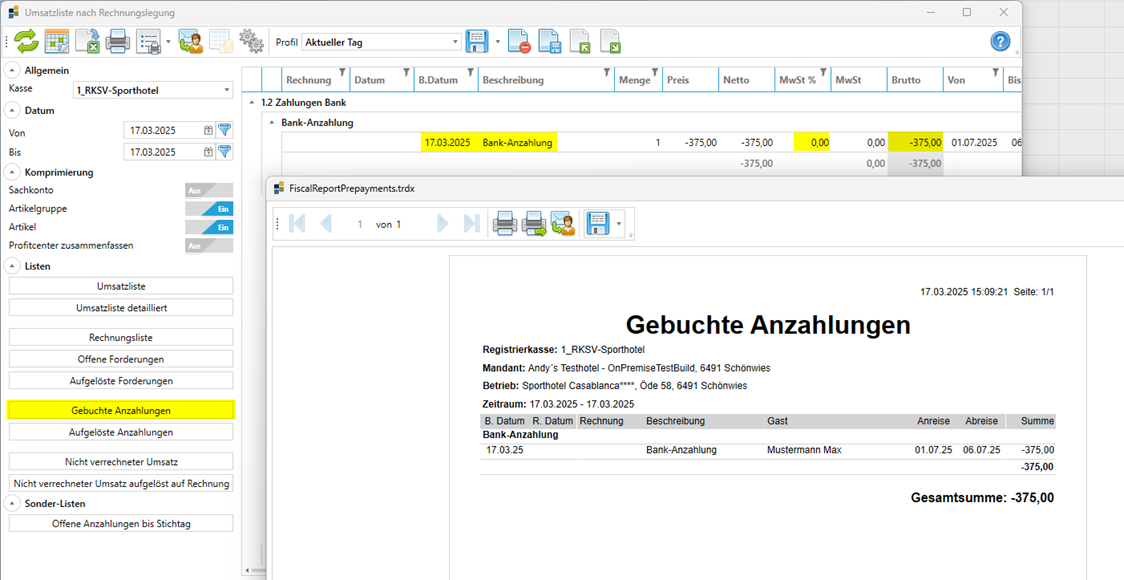Print the sales list from the toolbar
The image size is (1124, 580).
(x=117, y=42)
